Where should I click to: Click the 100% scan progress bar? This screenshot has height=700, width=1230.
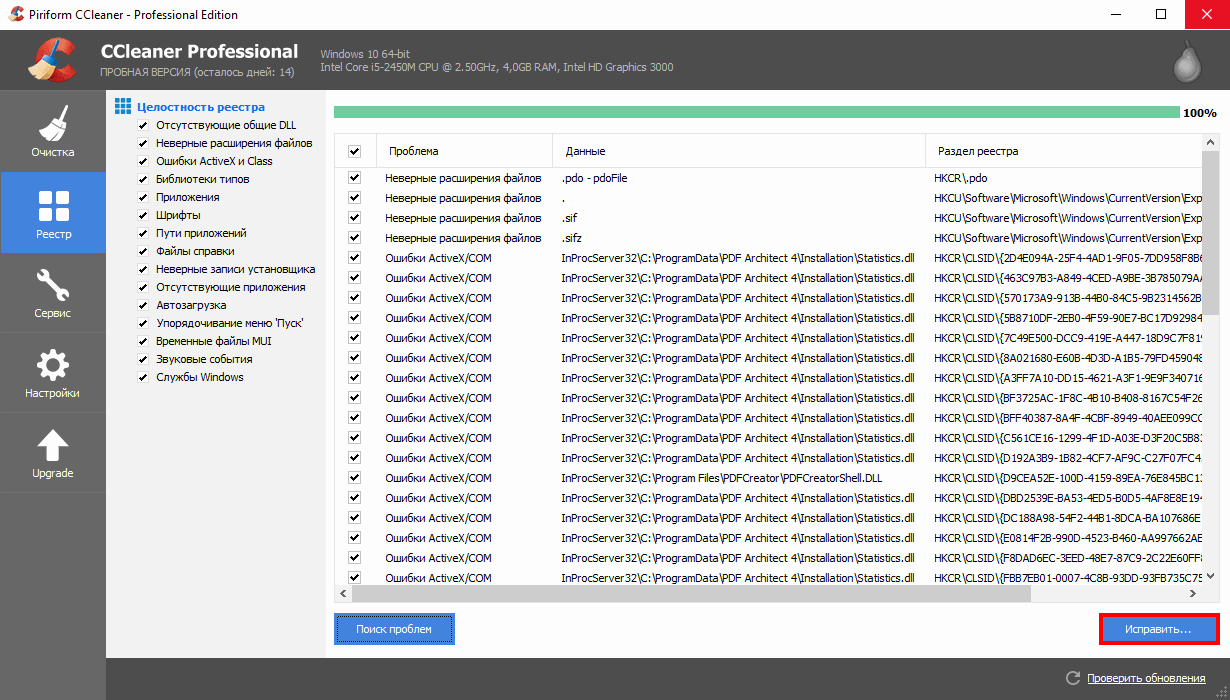point(756,112)
